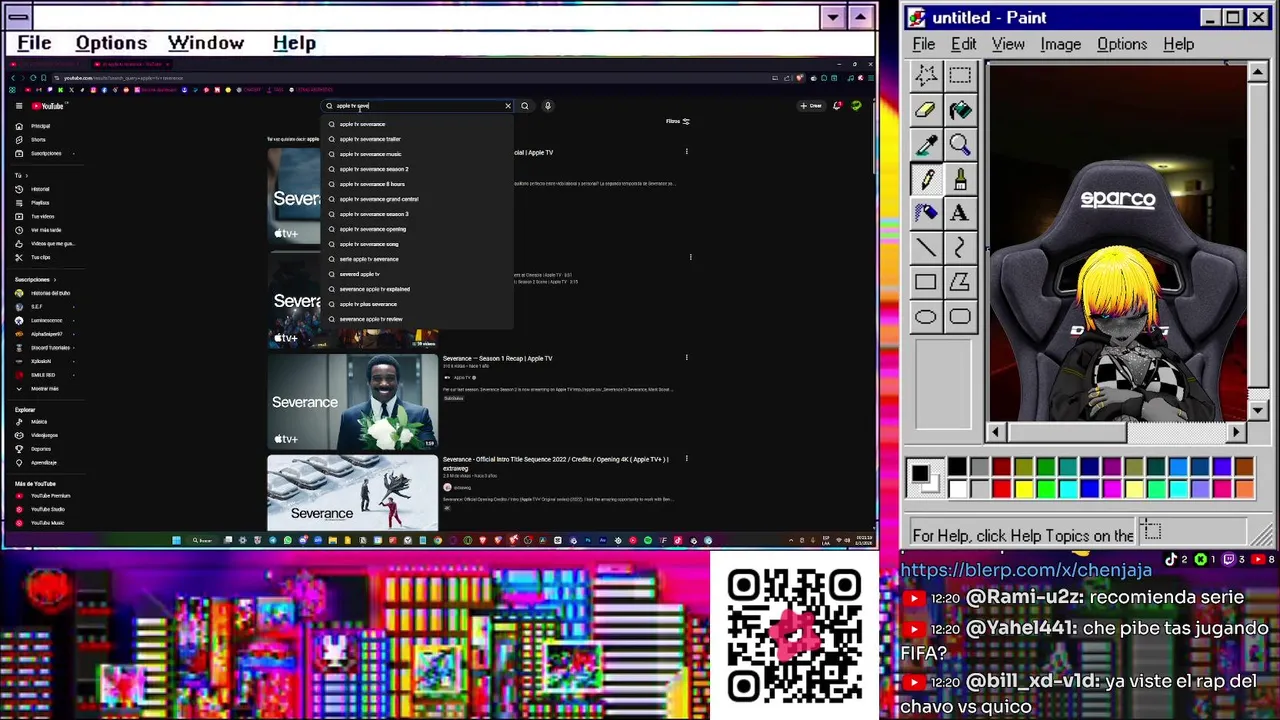Open the outer window's Help menu

click(x=294, y=43)
